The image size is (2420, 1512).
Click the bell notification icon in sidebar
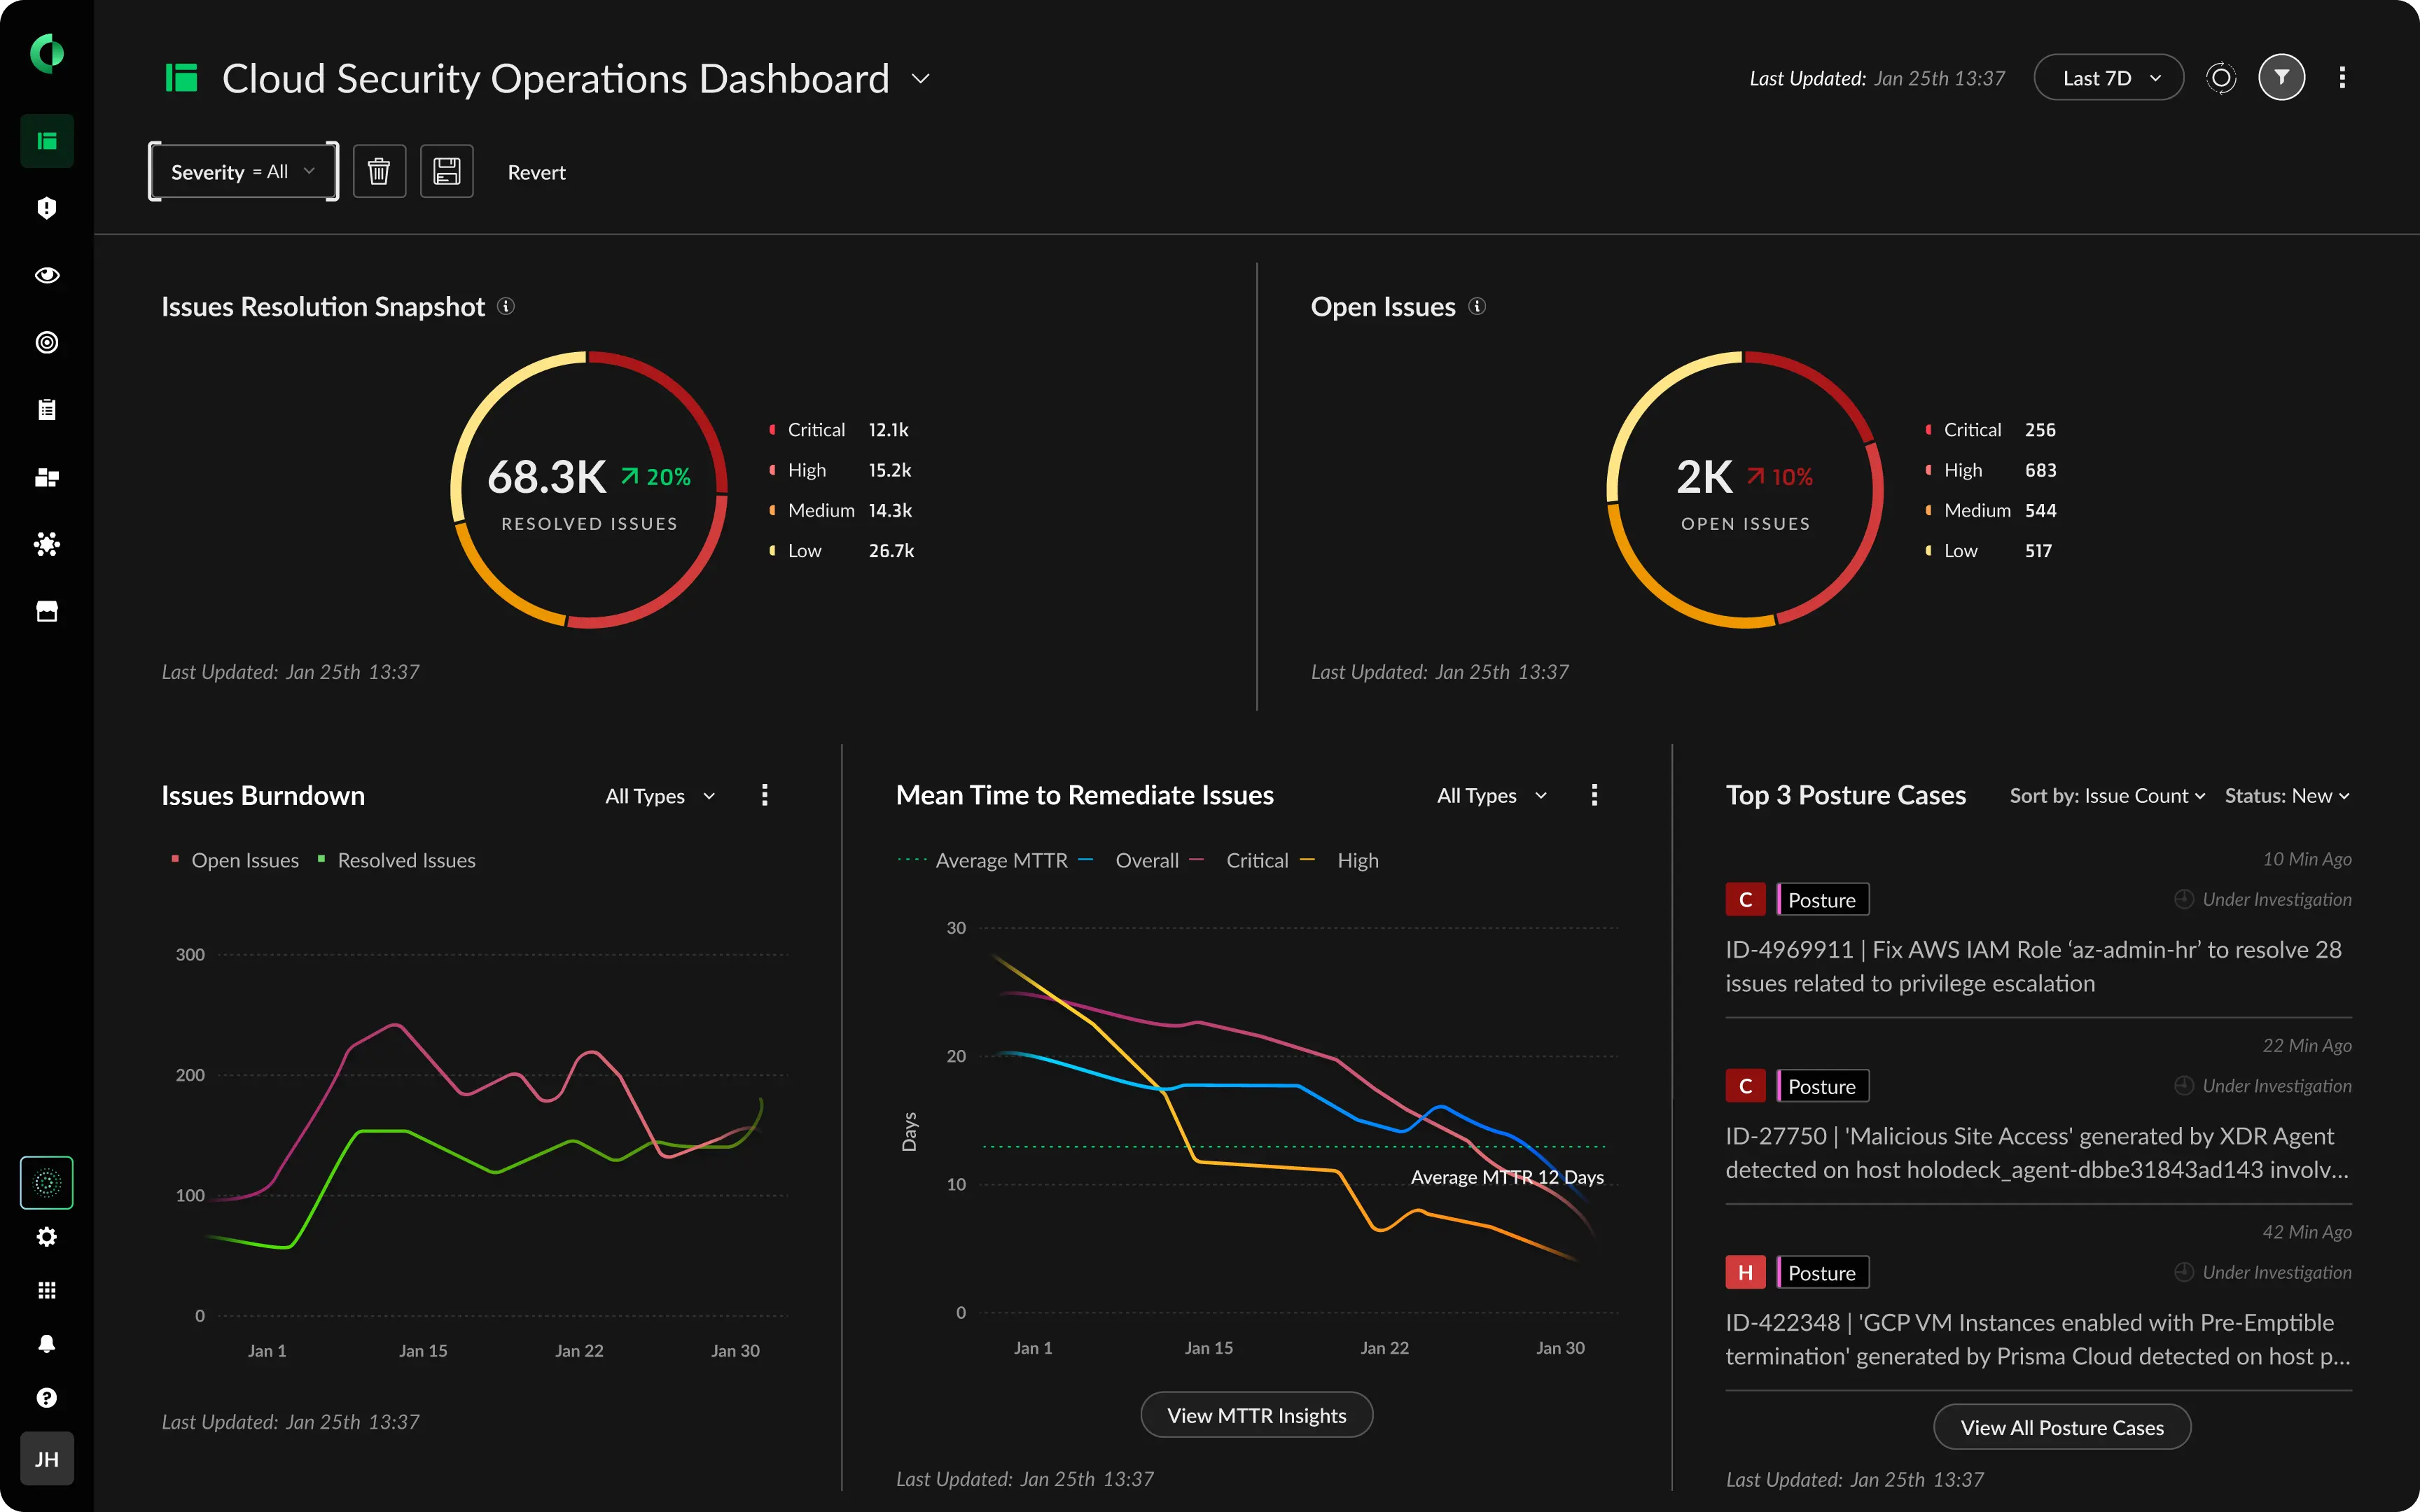[46, 1345]
